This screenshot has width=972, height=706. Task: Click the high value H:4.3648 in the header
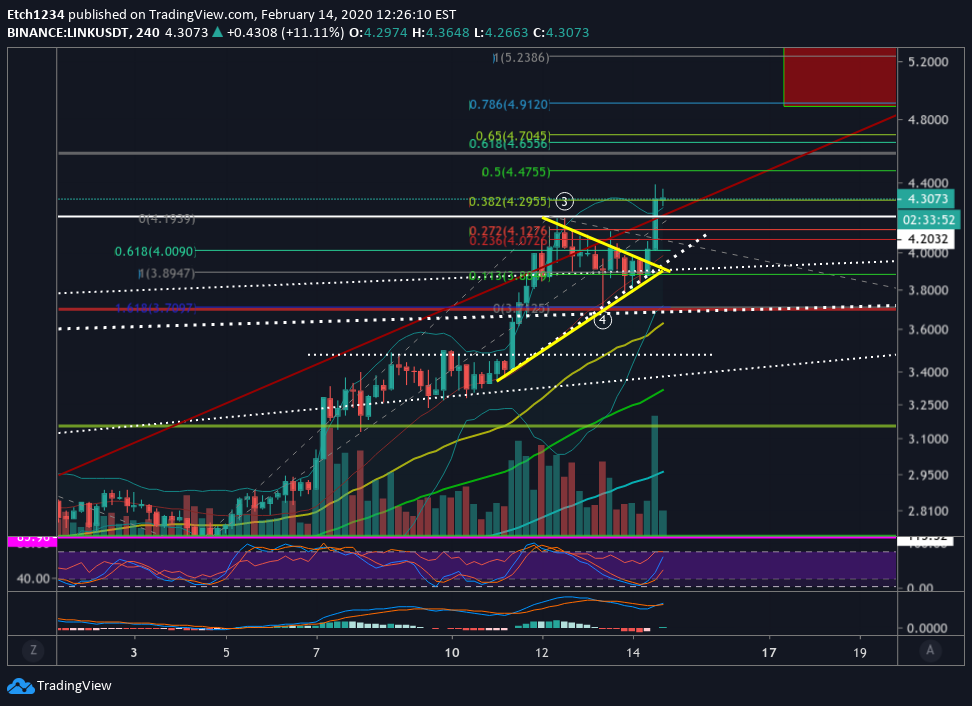[441, 32]
